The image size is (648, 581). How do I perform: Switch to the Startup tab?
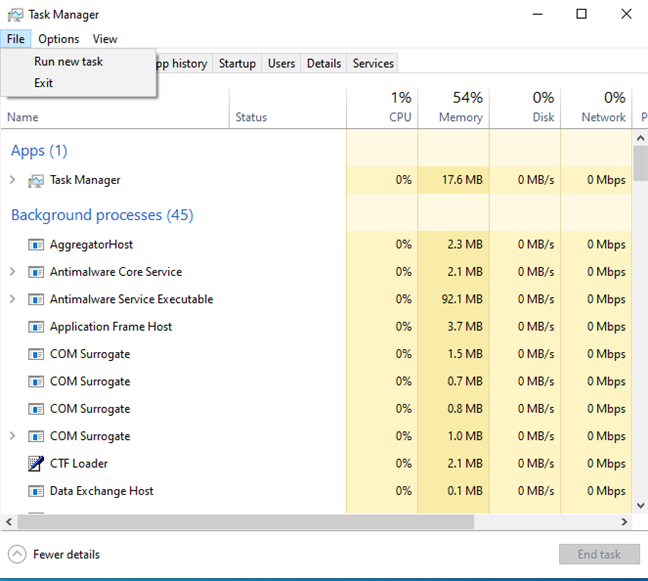pyautogui.click(x=237, y=64)
